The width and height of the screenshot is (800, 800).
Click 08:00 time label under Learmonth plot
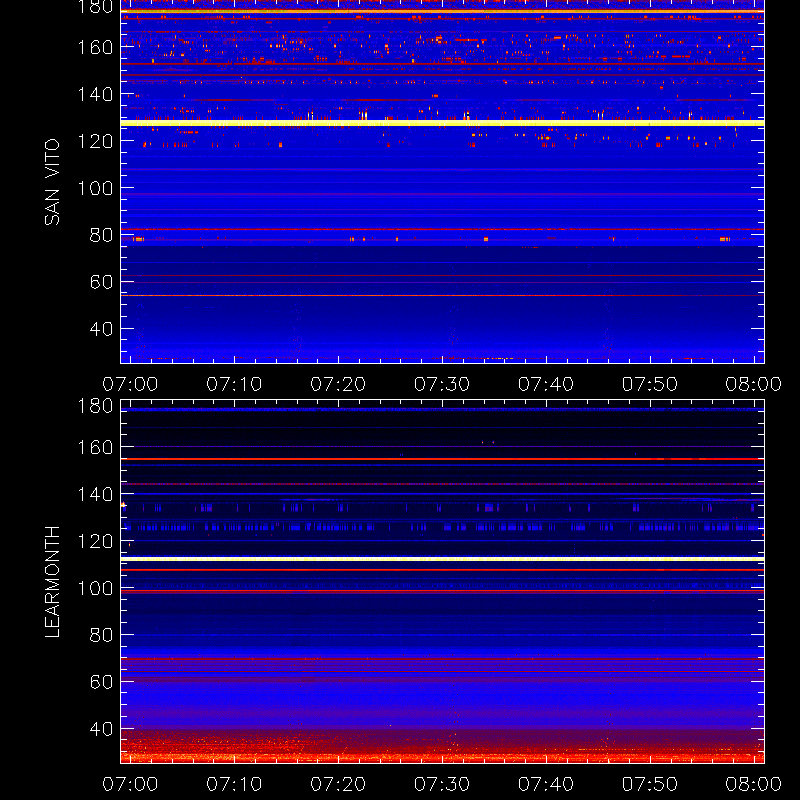[x=754, y=784]
